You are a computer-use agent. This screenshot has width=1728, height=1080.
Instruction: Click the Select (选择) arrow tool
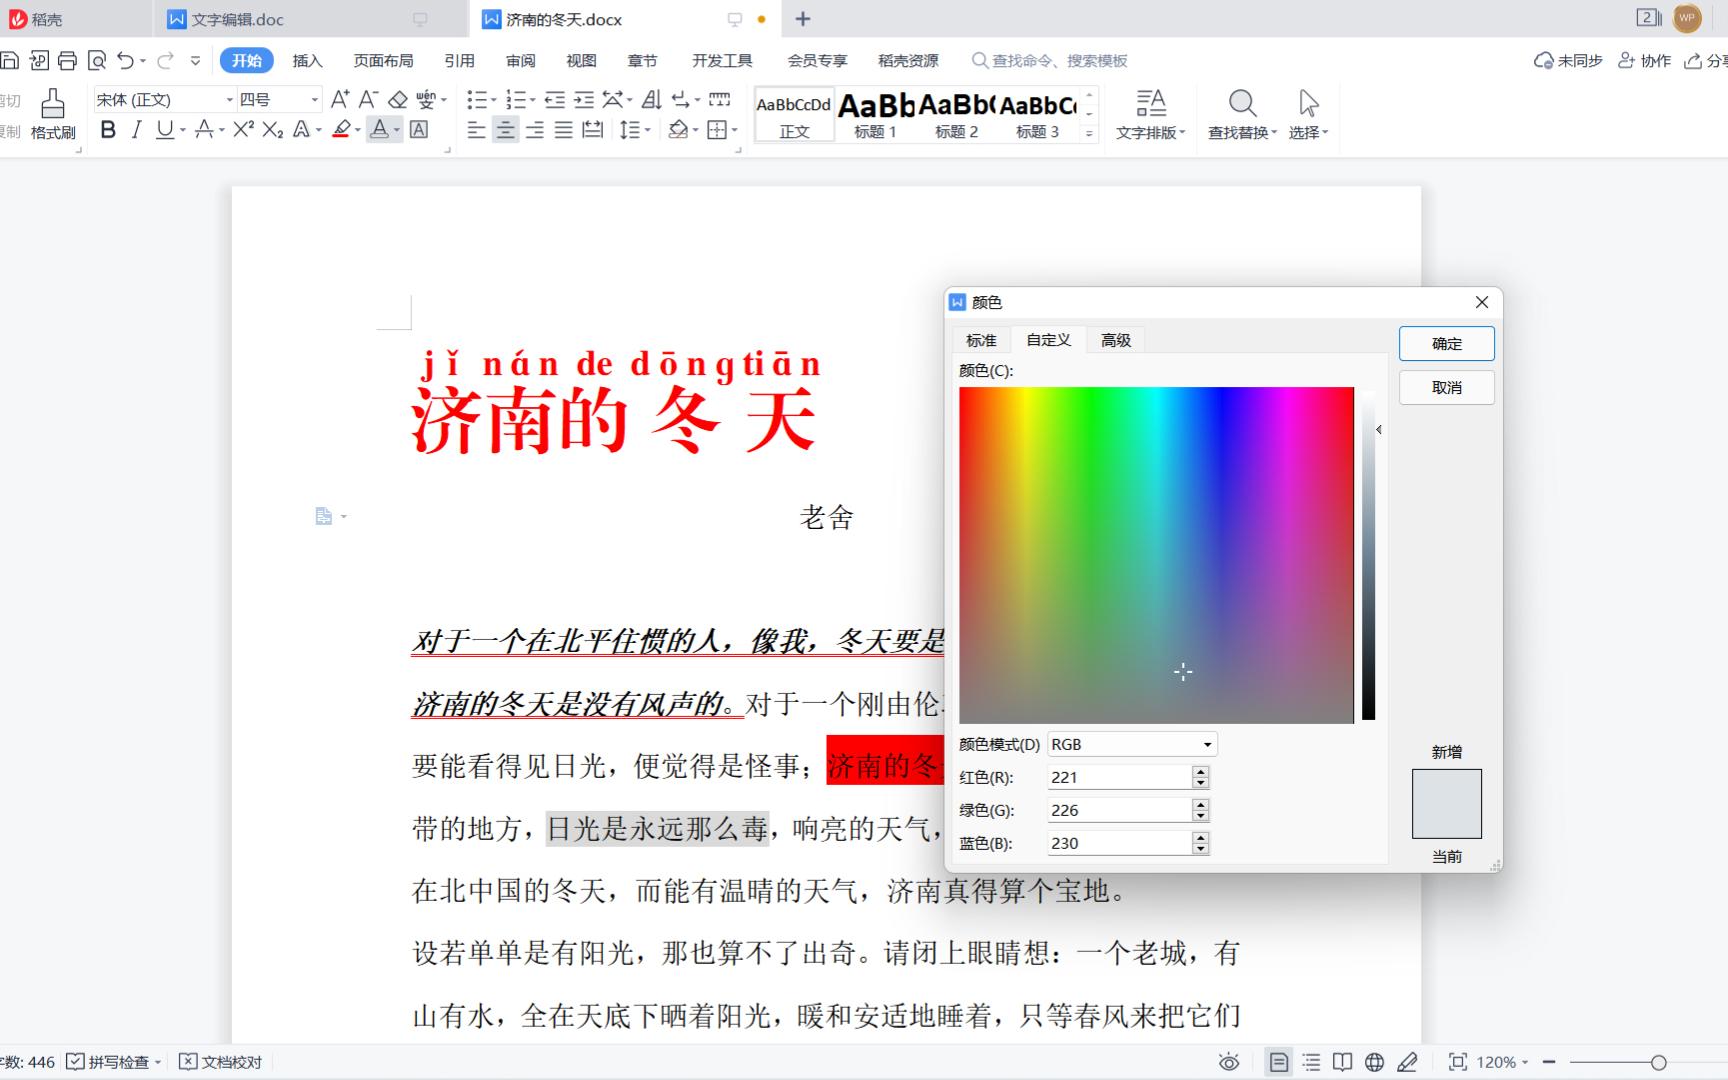[1308, 114]
